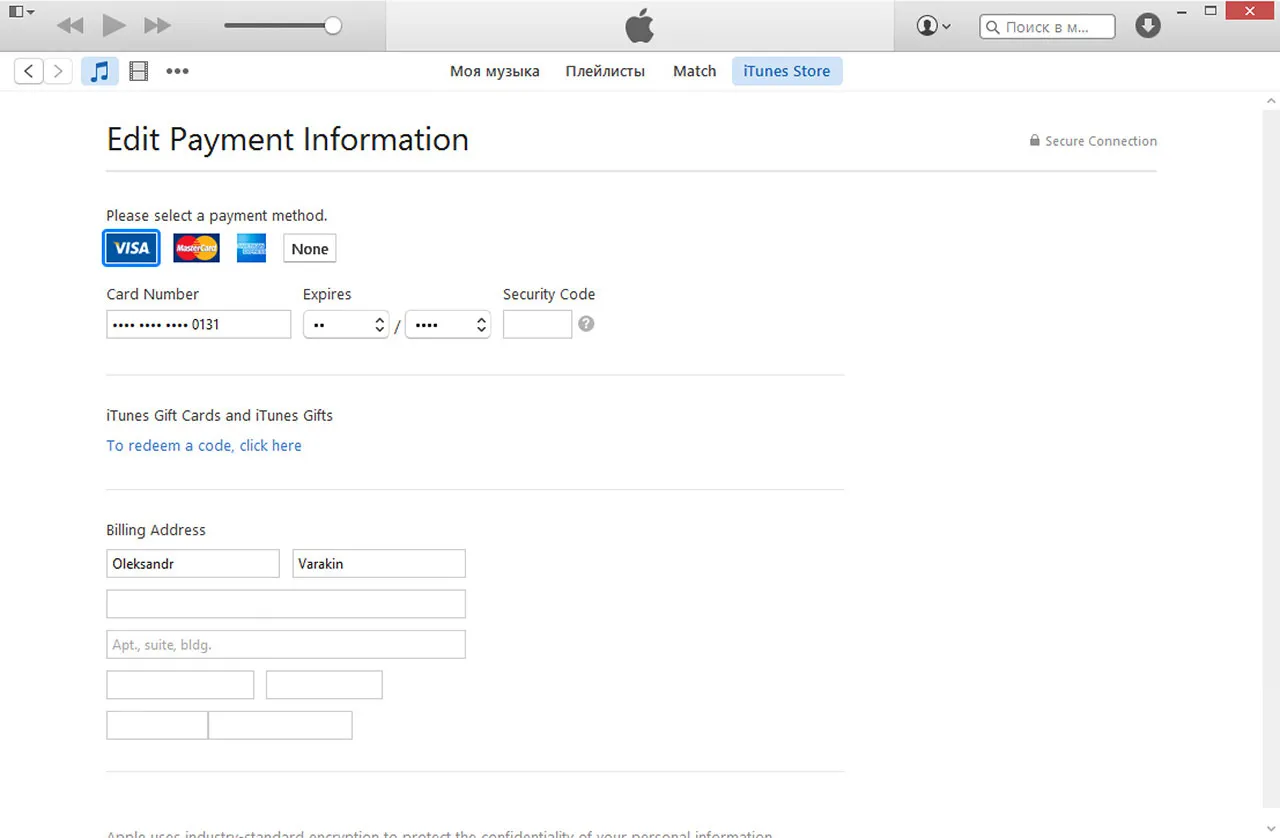This screenshot has width=1280, height=838.
Task: Start playback with the play button
Action: [x=114, y=26]
